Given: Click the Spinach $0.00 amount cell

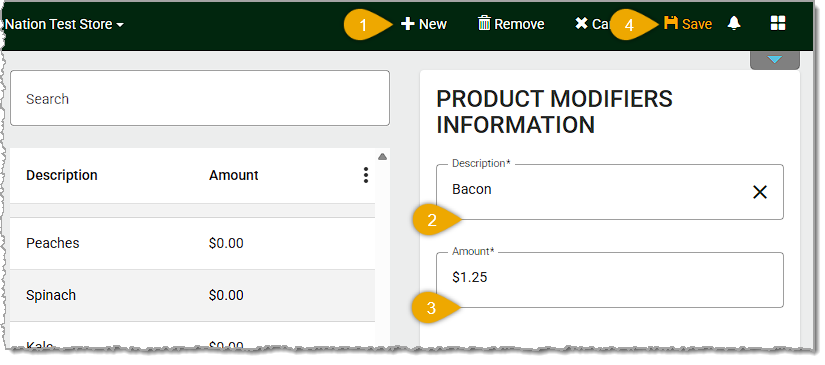Looking at the screenshot, I should pyautogui.click(x=226, y=295).
